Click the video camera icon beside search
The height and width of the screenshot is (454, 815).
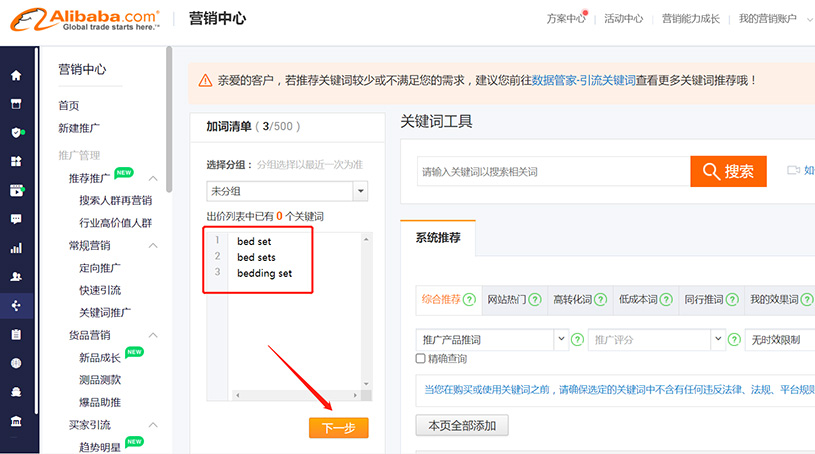793,171
